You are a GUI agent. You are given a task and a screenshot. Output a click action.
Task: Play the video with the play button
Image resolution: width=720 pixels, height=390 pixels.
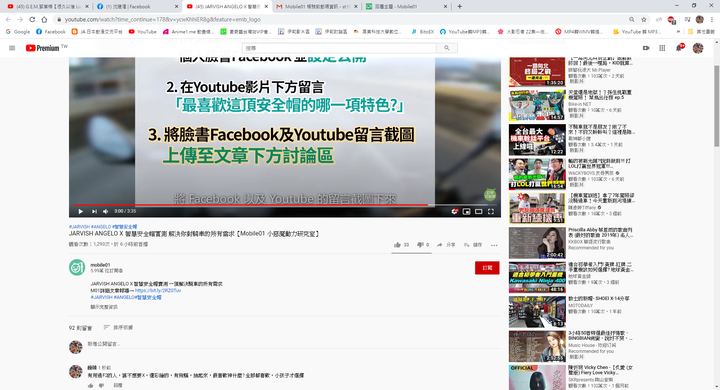pyautogui.click(x=81, y=211)
